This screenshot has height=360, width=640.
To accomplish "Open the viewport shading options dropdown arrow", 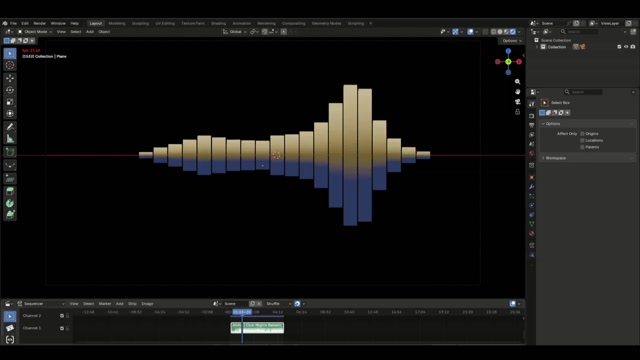I will pyautogui.click(x=519, y=32).
